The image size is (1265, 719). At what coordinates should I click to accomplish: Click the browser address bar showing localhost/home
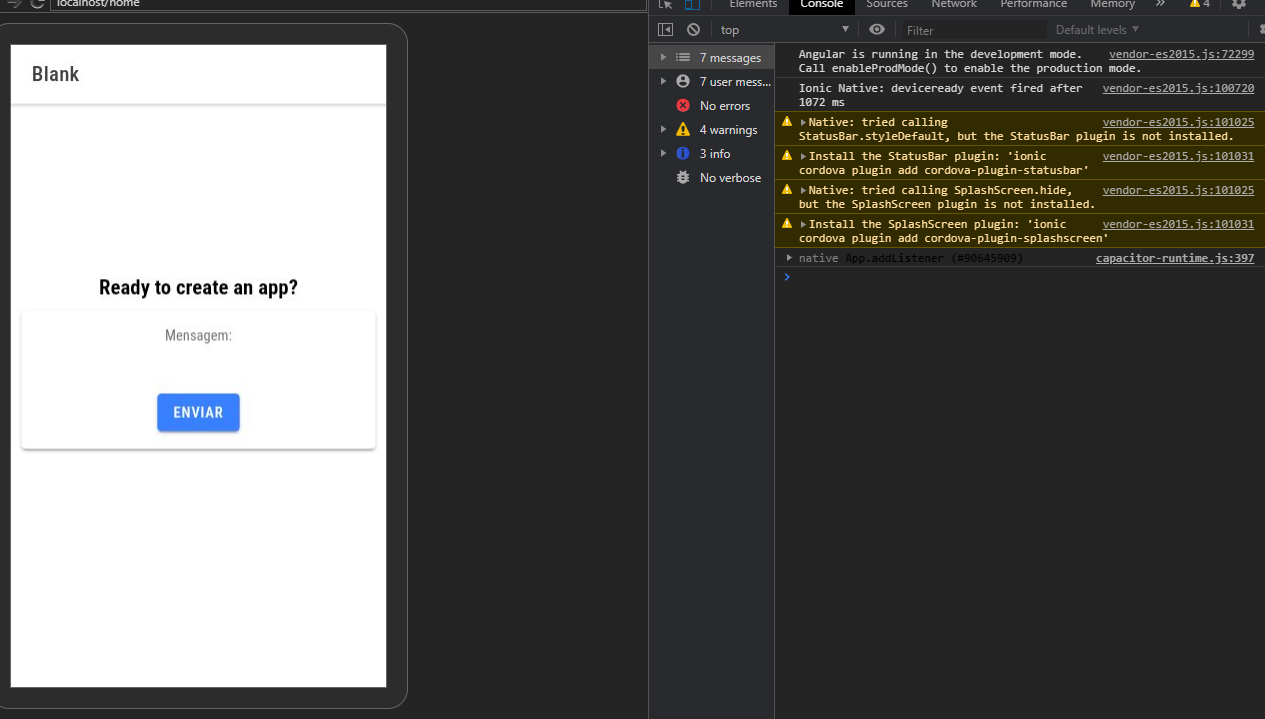point(350,4)
